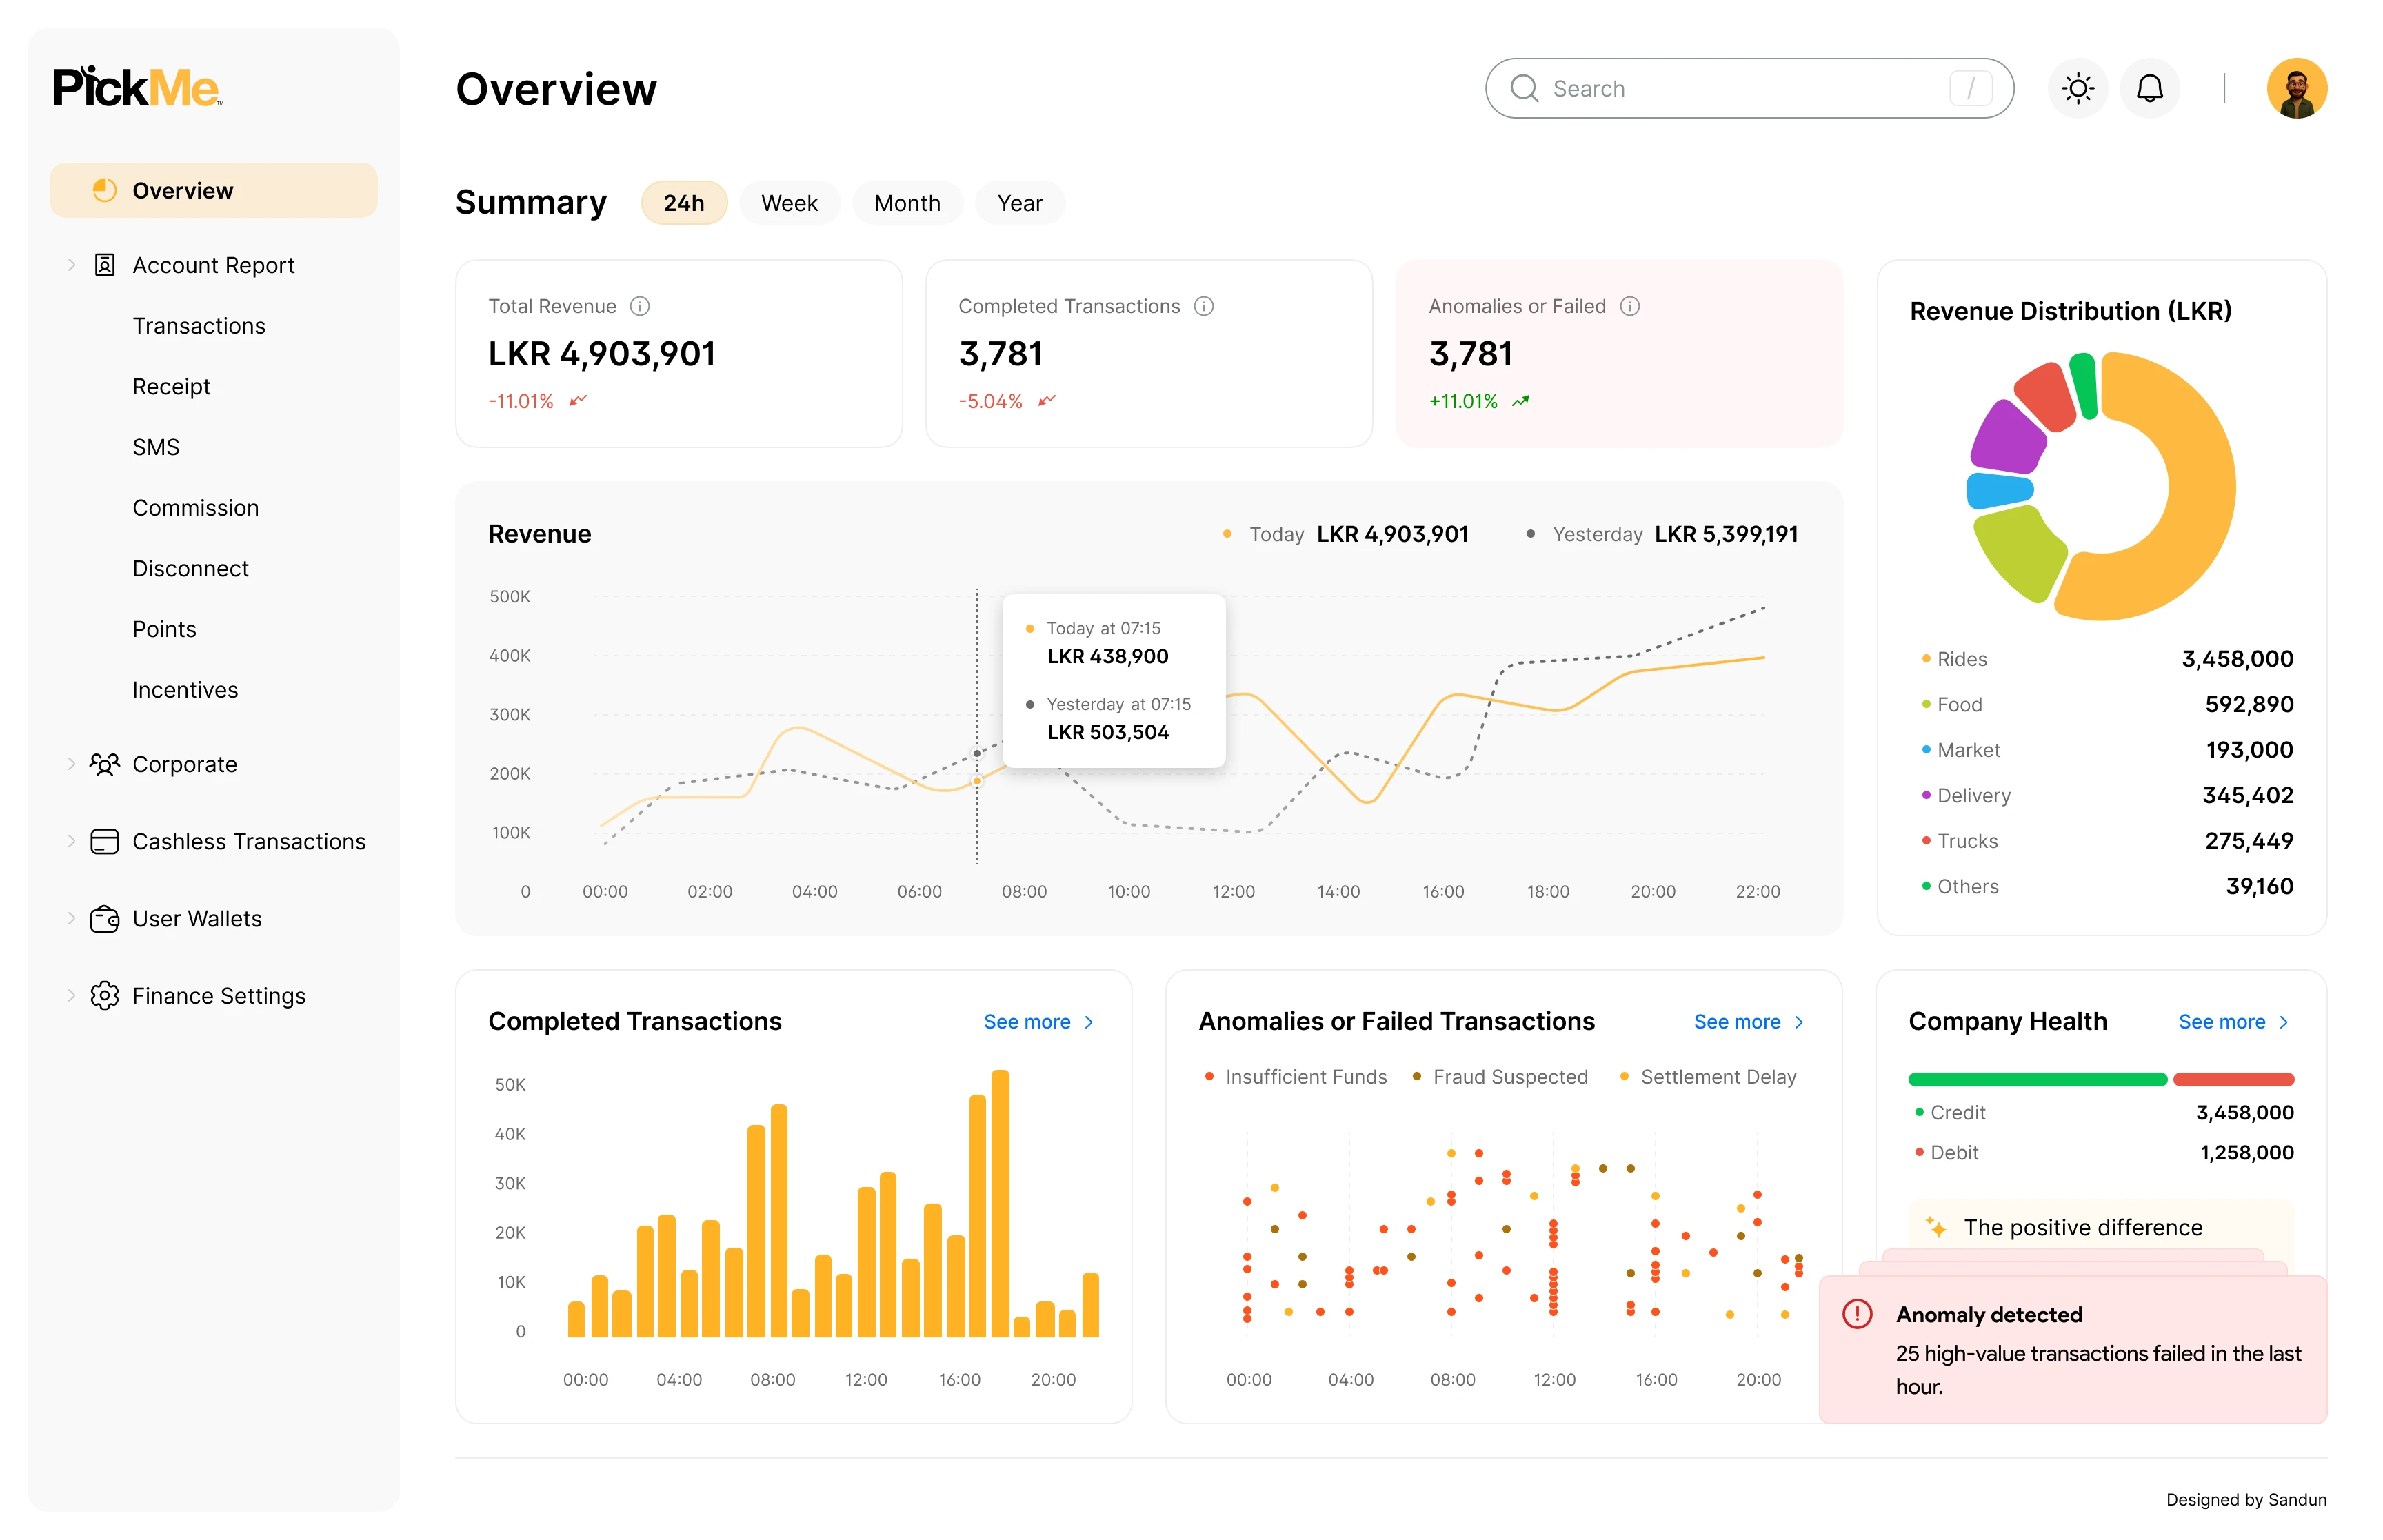Toggle Settlement Delay legend item
The image size is (2383, 1540).
[x=1708, y=1077]
